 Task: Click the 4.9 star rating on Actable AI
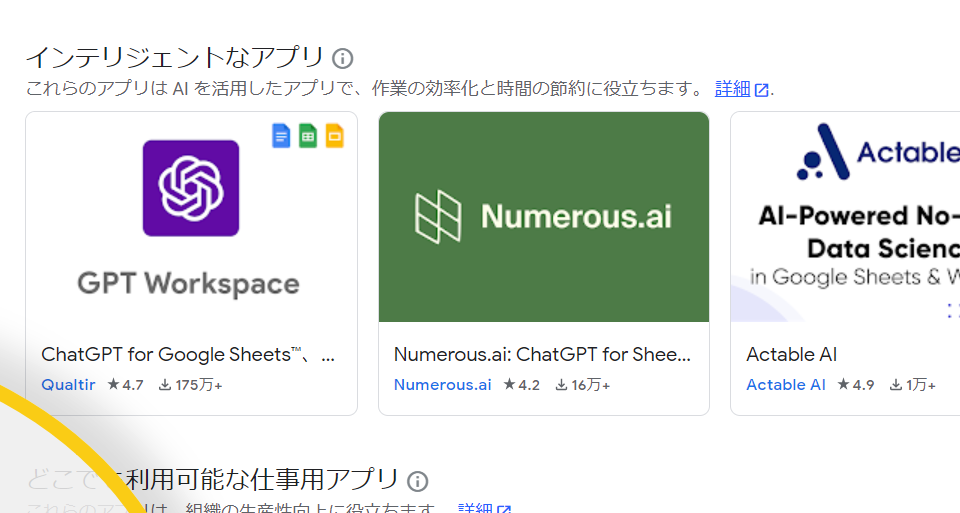click(x=855, y=385)
